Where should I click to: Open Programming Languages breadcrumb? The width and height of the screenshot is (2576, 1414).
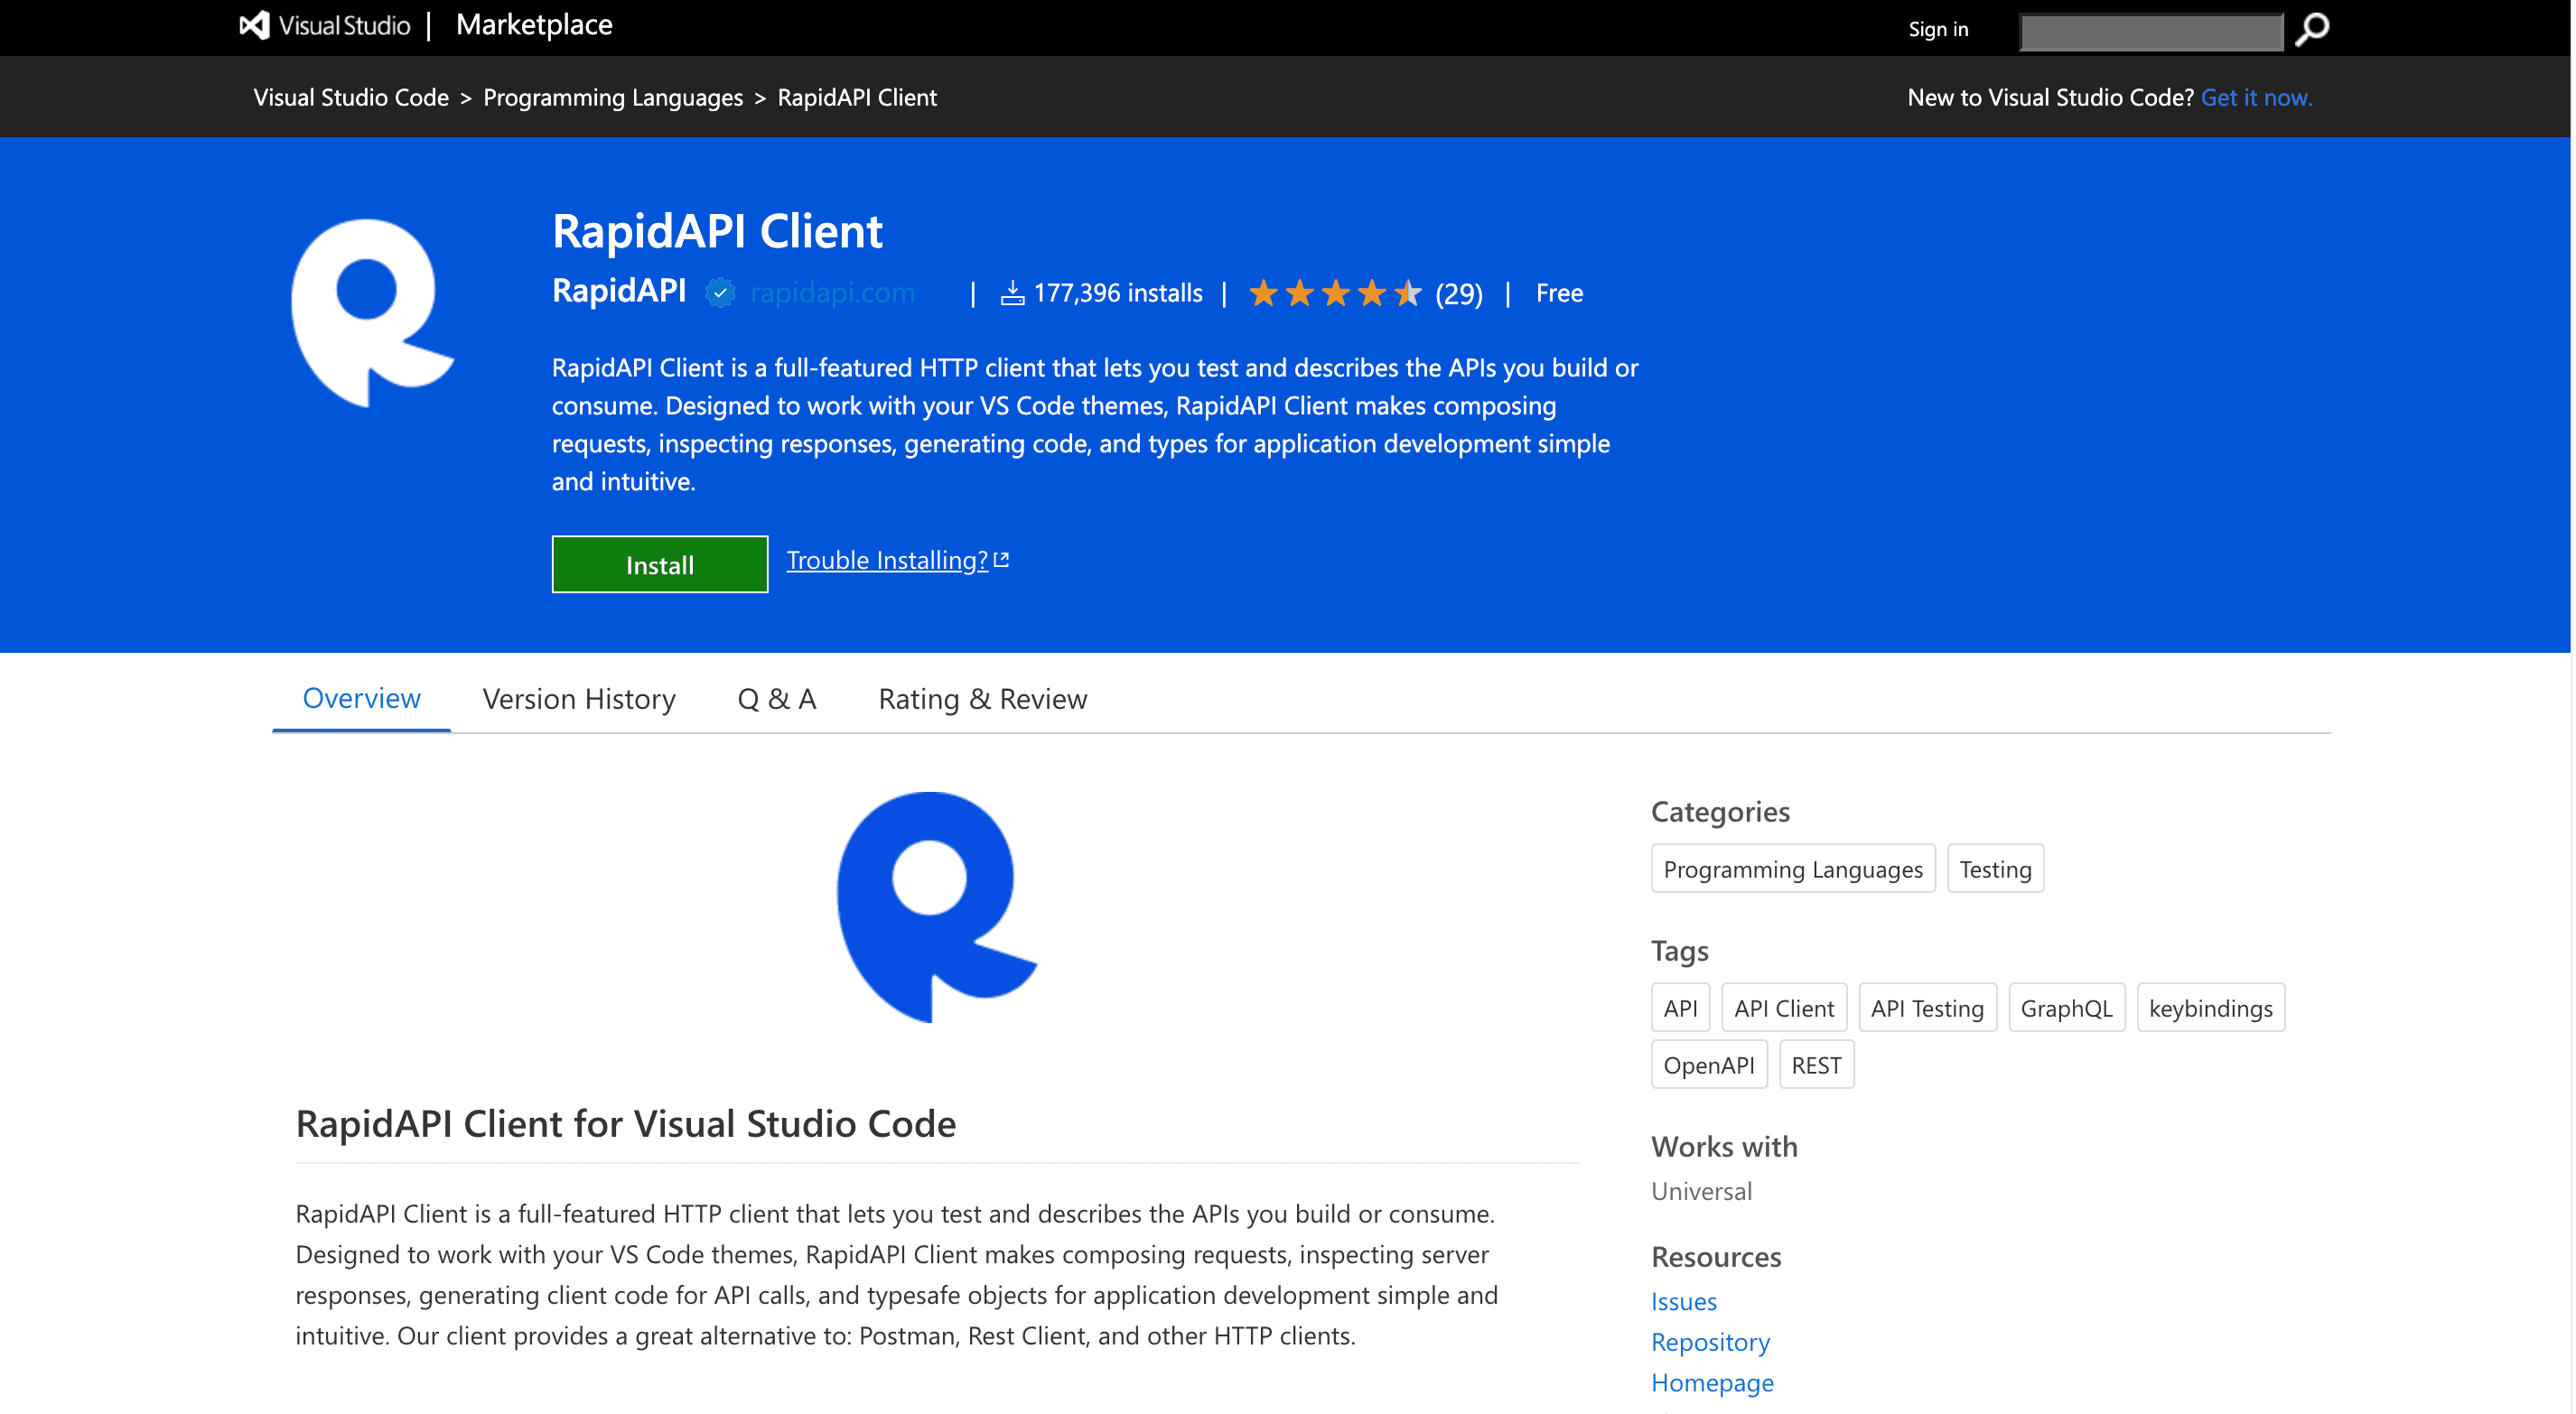point(613,97)
